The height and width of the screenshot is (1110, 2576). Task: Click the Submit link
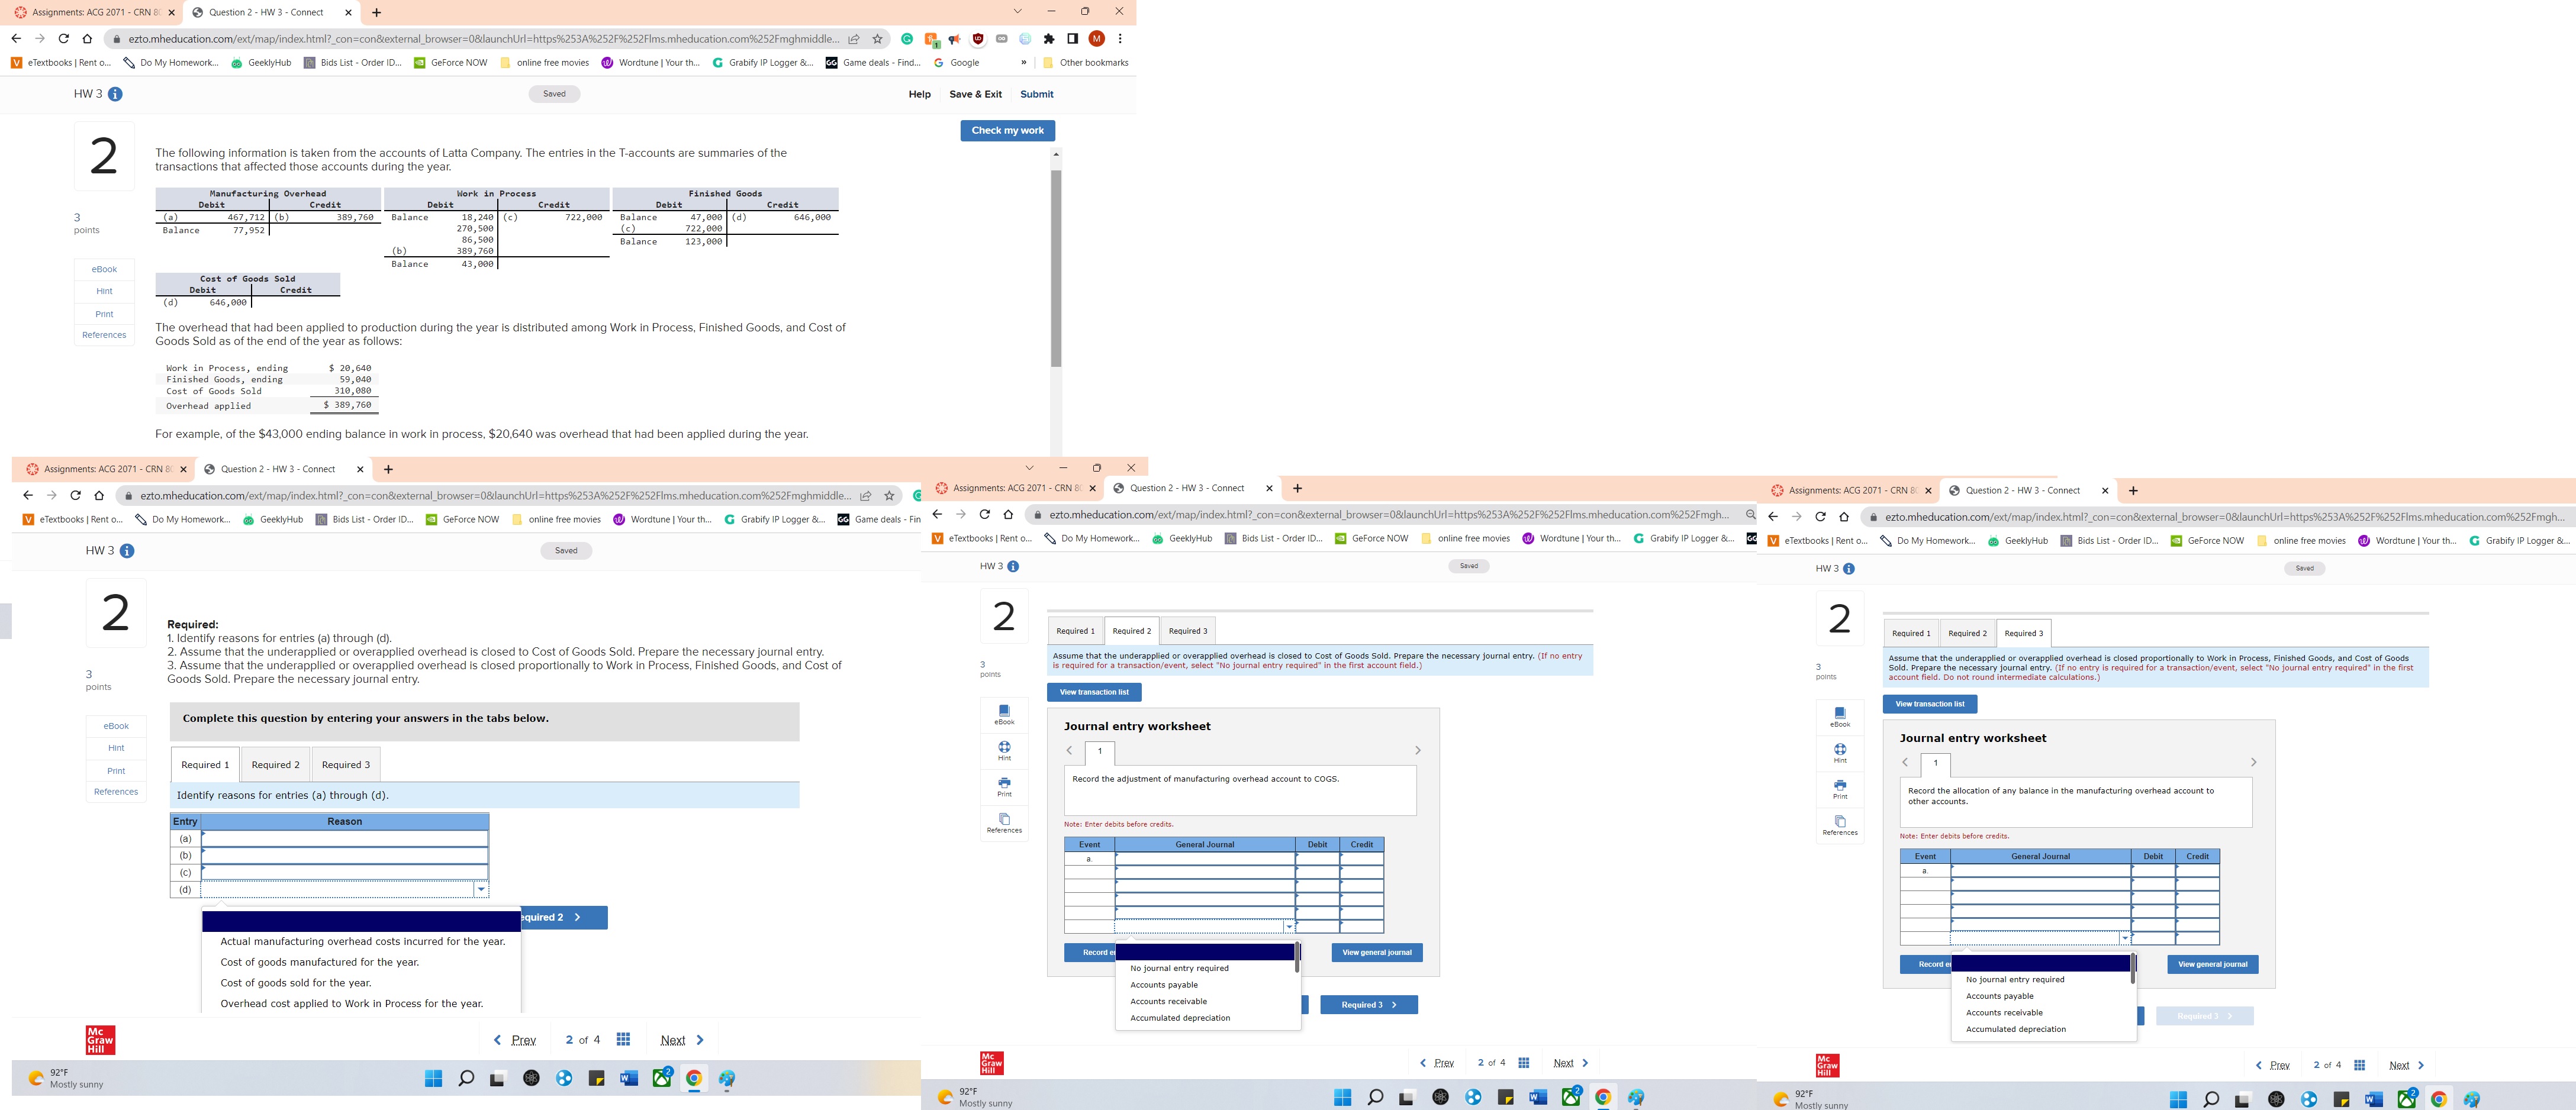tap(1036, 94)
